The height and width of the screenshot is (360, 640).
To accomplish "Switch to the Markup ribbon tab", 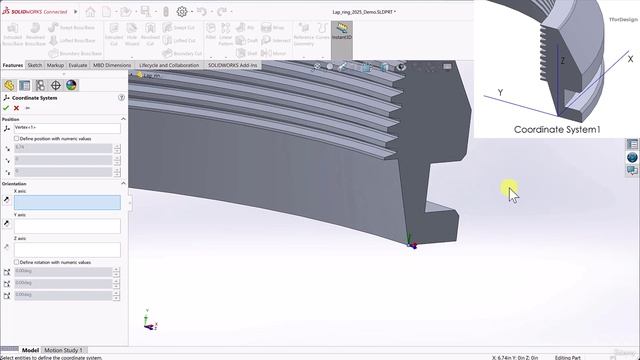I will [x=55, y=65].
